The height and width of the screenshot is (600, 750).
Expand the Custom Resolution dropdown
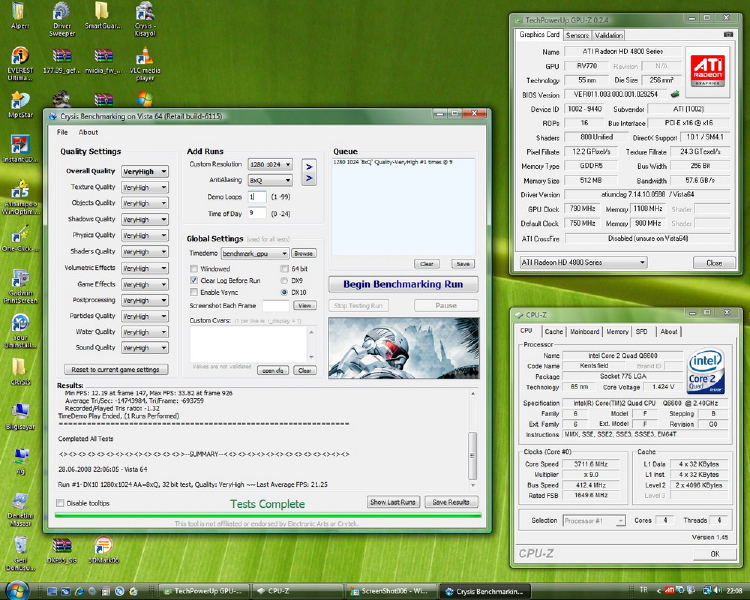[270, 165]
